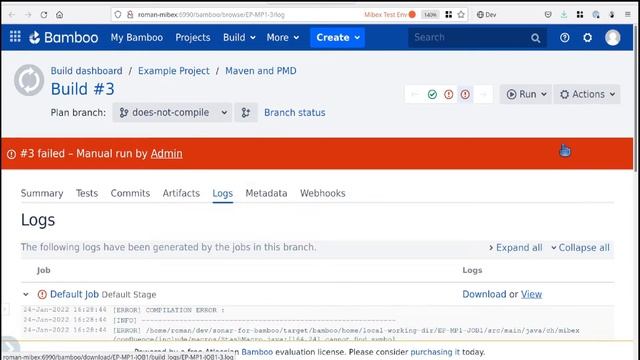Click the Build #3 heading link

82,89
